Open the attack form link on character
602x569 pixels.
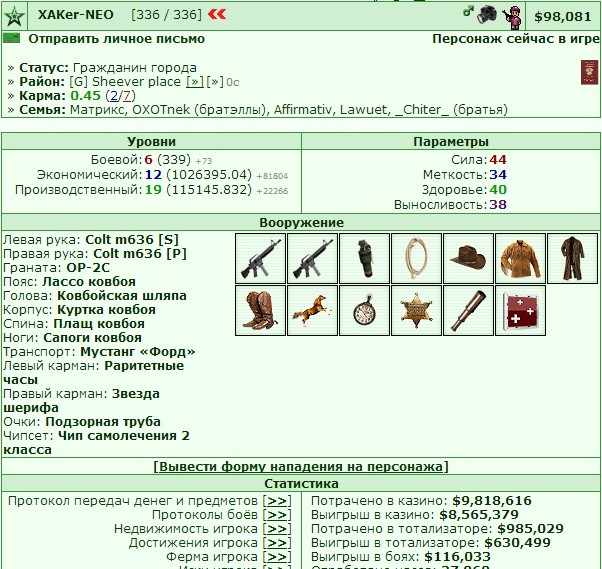[301, 466]
